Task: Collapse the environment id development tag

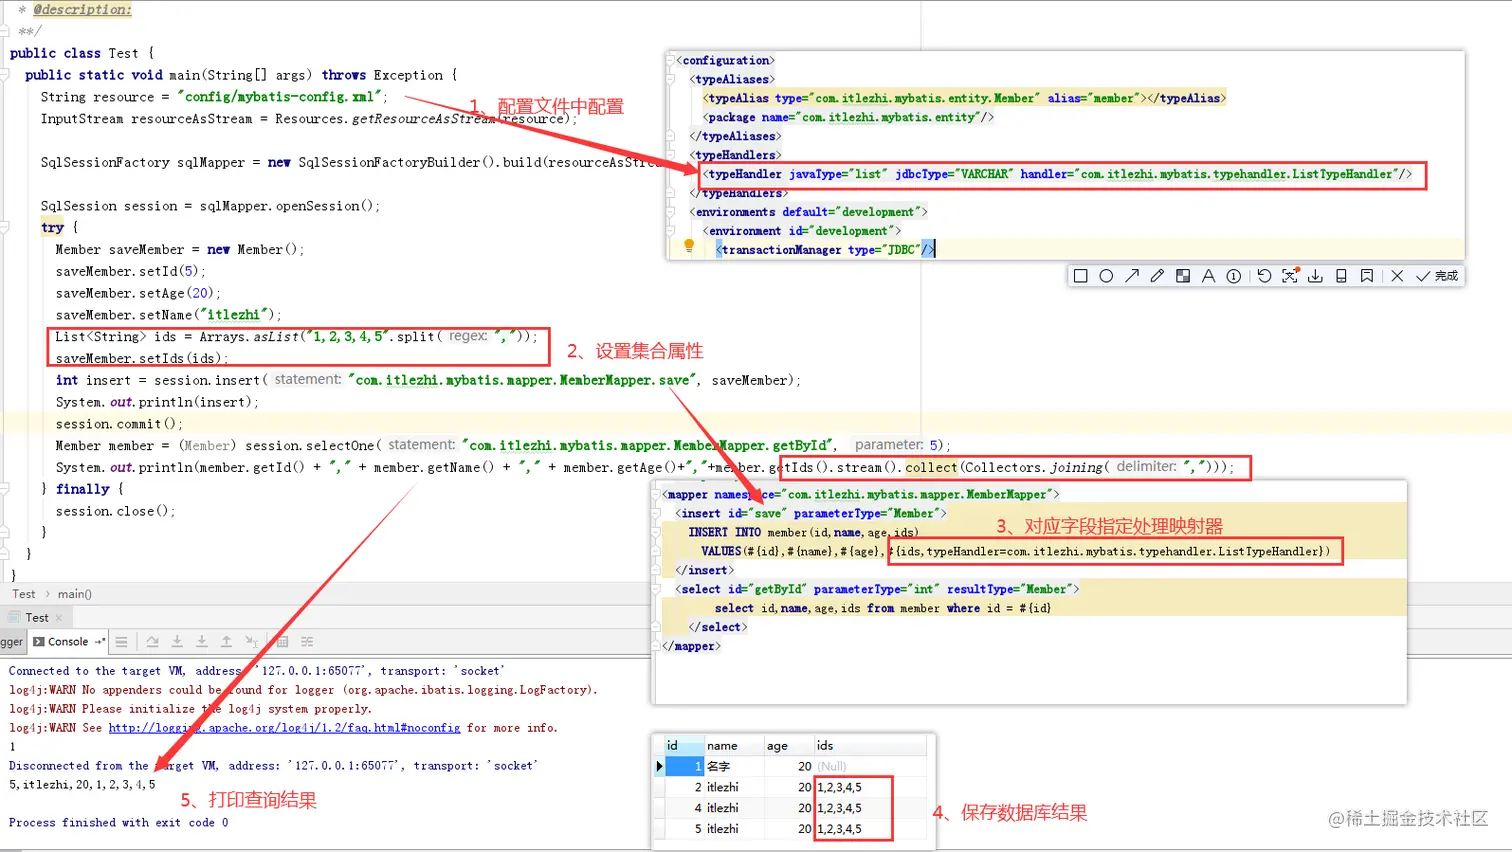Action: pyautogui.click(x=672, y=231)
